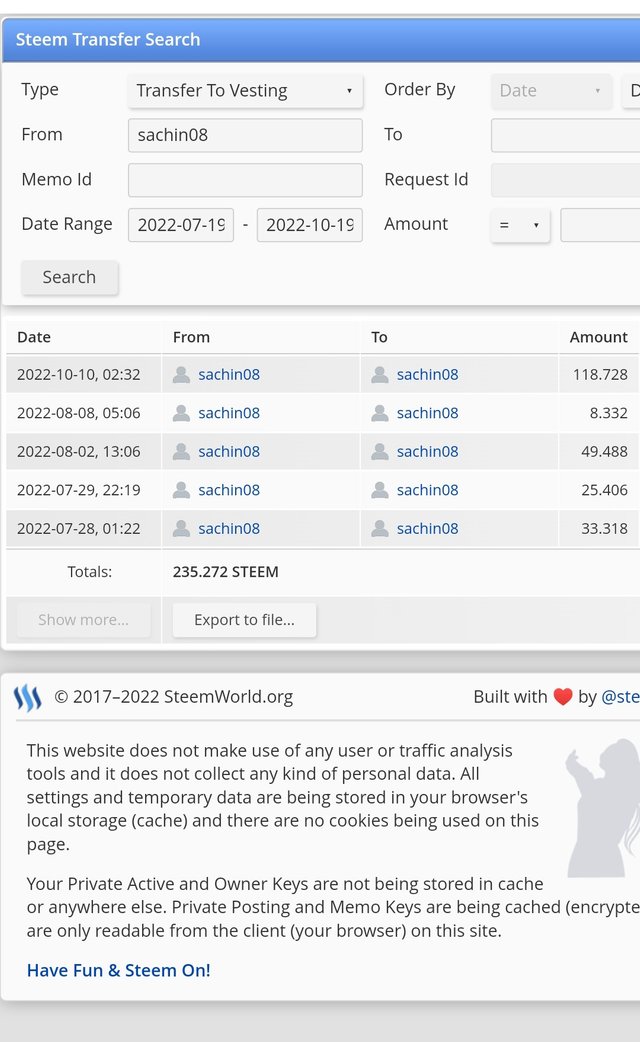This screenshot has height=1042, width=640.
Task: Click the 'Steem Transfer Search' title
Action: pos(108,40)
